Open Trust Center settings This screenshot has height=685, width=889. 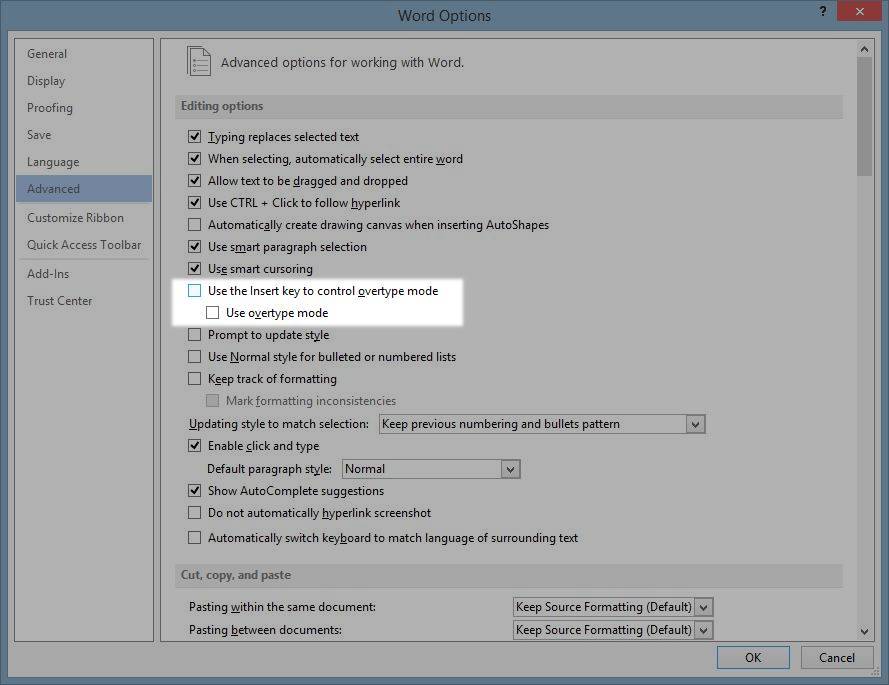pos(59,300)
